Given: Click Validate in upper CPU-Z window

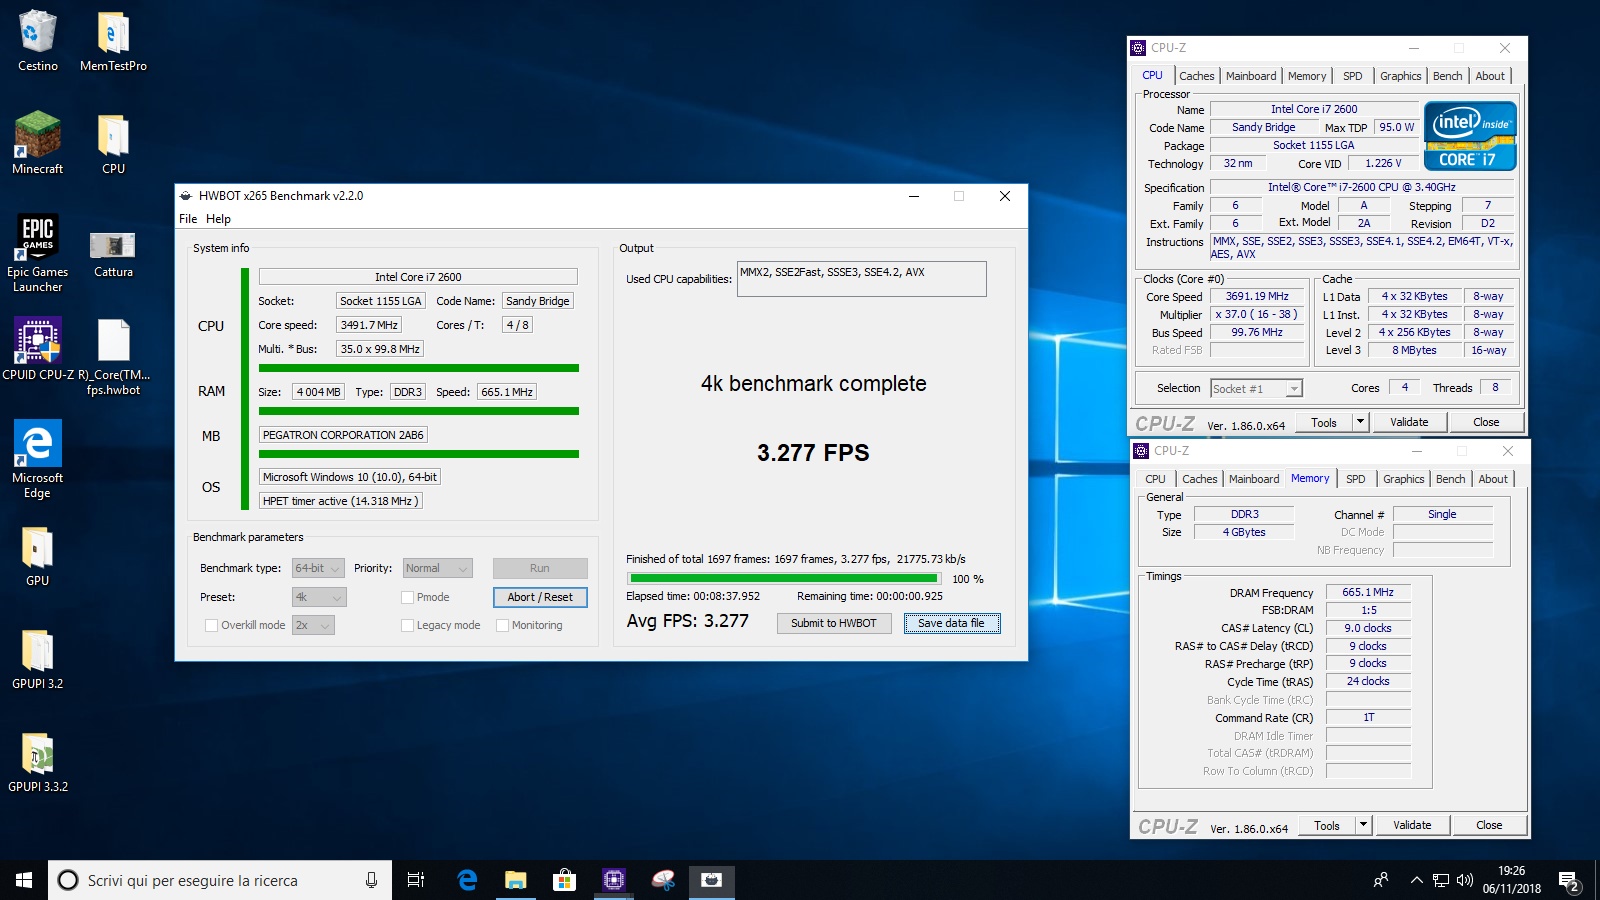Looking at the screenshot, I should (x=1409, y=422).
